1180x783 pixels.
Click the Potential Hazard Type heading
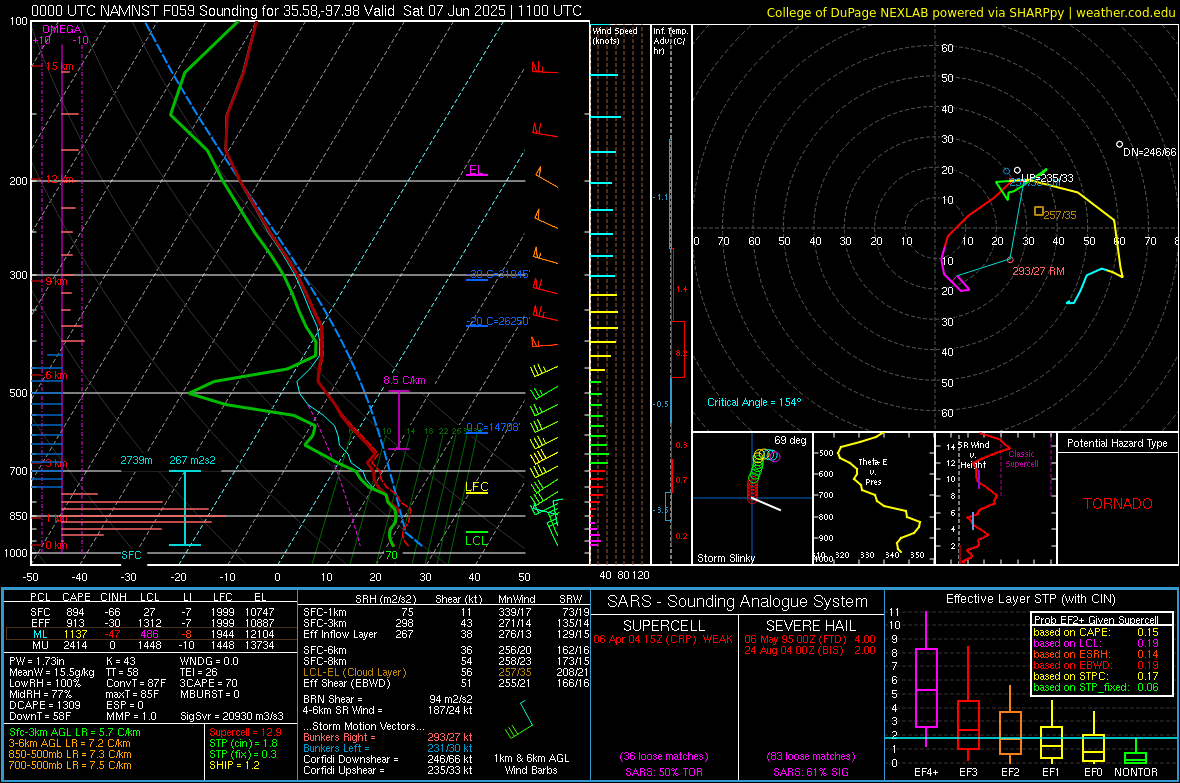1117,443
